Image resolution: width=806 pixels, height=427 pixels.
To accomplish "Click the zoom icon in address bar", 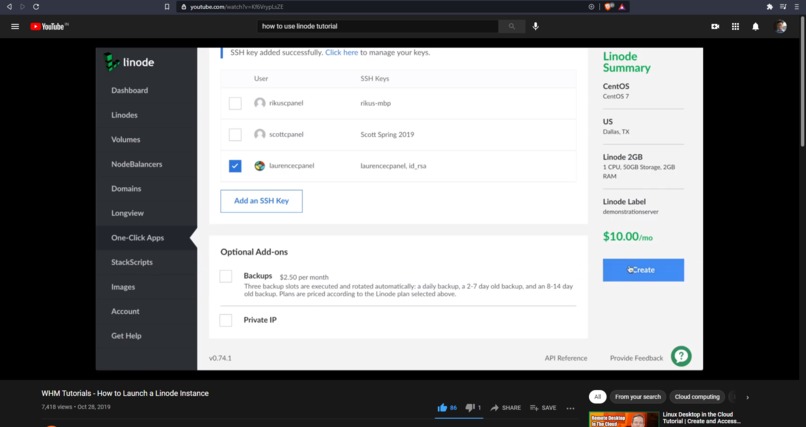I will [x=591, y=7].
